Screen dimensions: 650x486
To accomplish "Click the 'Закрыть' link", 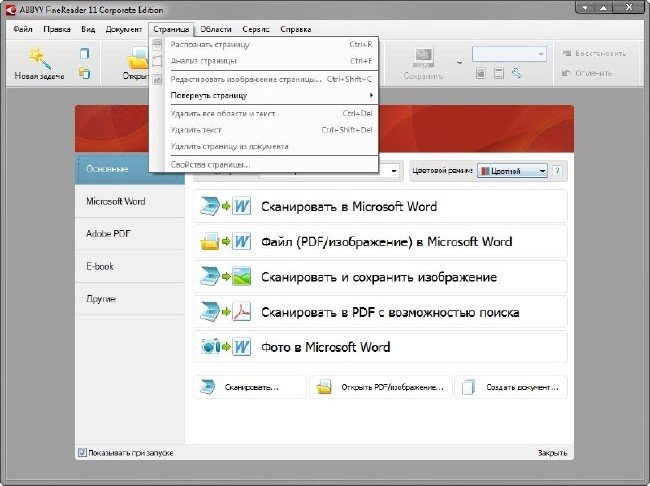I will point(552,453).
